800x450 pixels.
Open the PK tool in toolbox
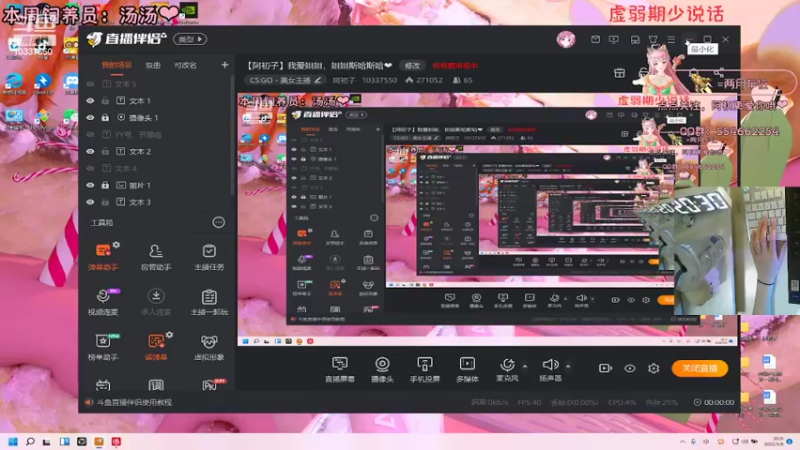coord(209,385)
